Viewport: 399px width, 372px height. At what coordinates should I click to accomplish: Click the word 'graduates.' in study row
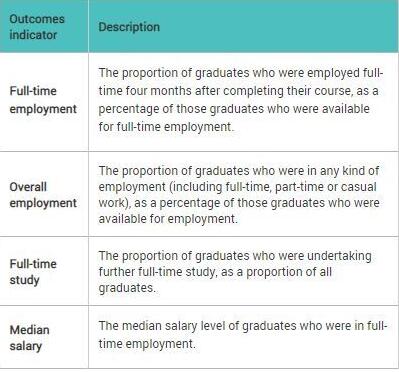point(127,288)
